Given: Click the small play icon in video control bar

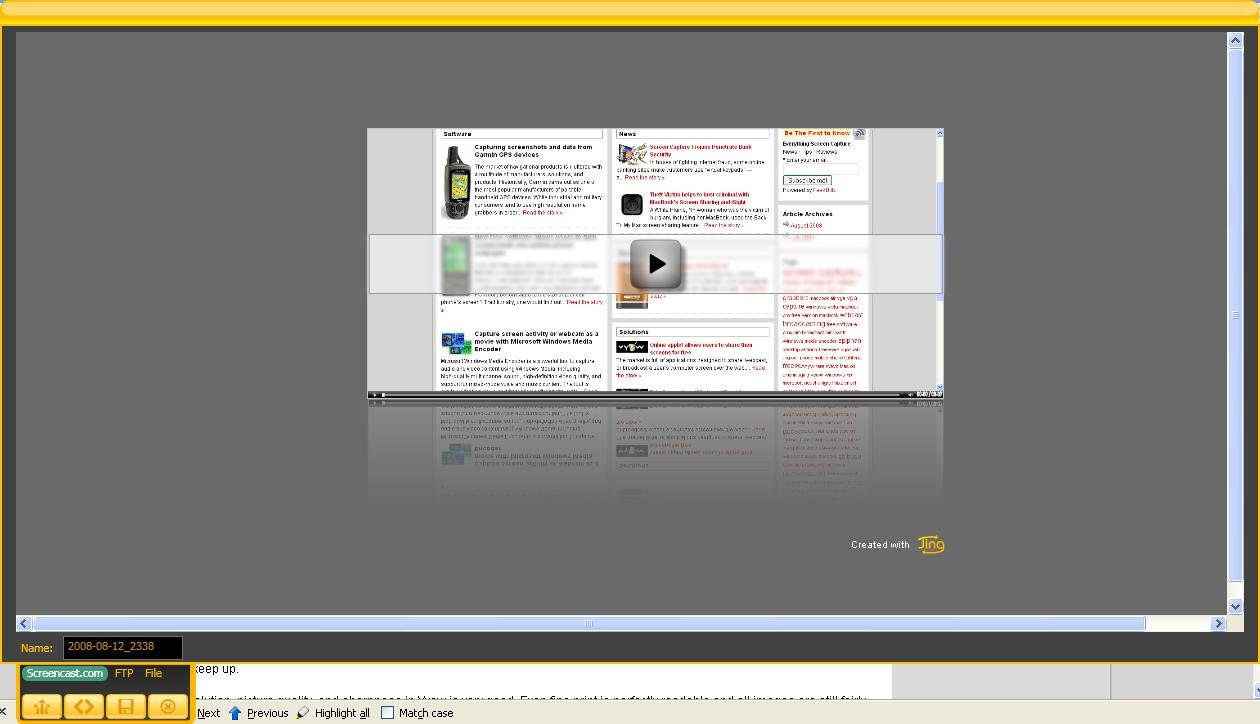Looking at the screenshot, I should coord(375,395).
